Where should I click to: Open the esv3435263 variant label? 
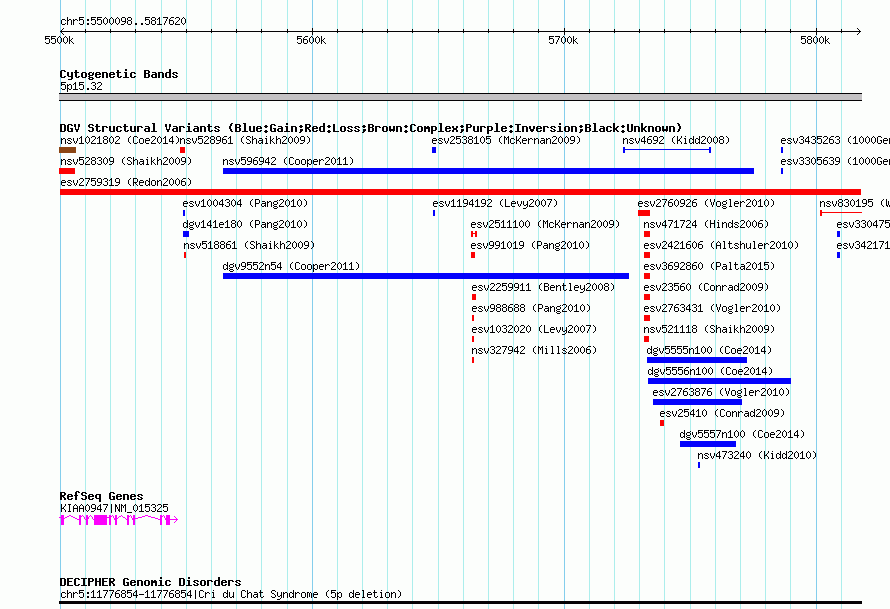click(x=835, y=140)
